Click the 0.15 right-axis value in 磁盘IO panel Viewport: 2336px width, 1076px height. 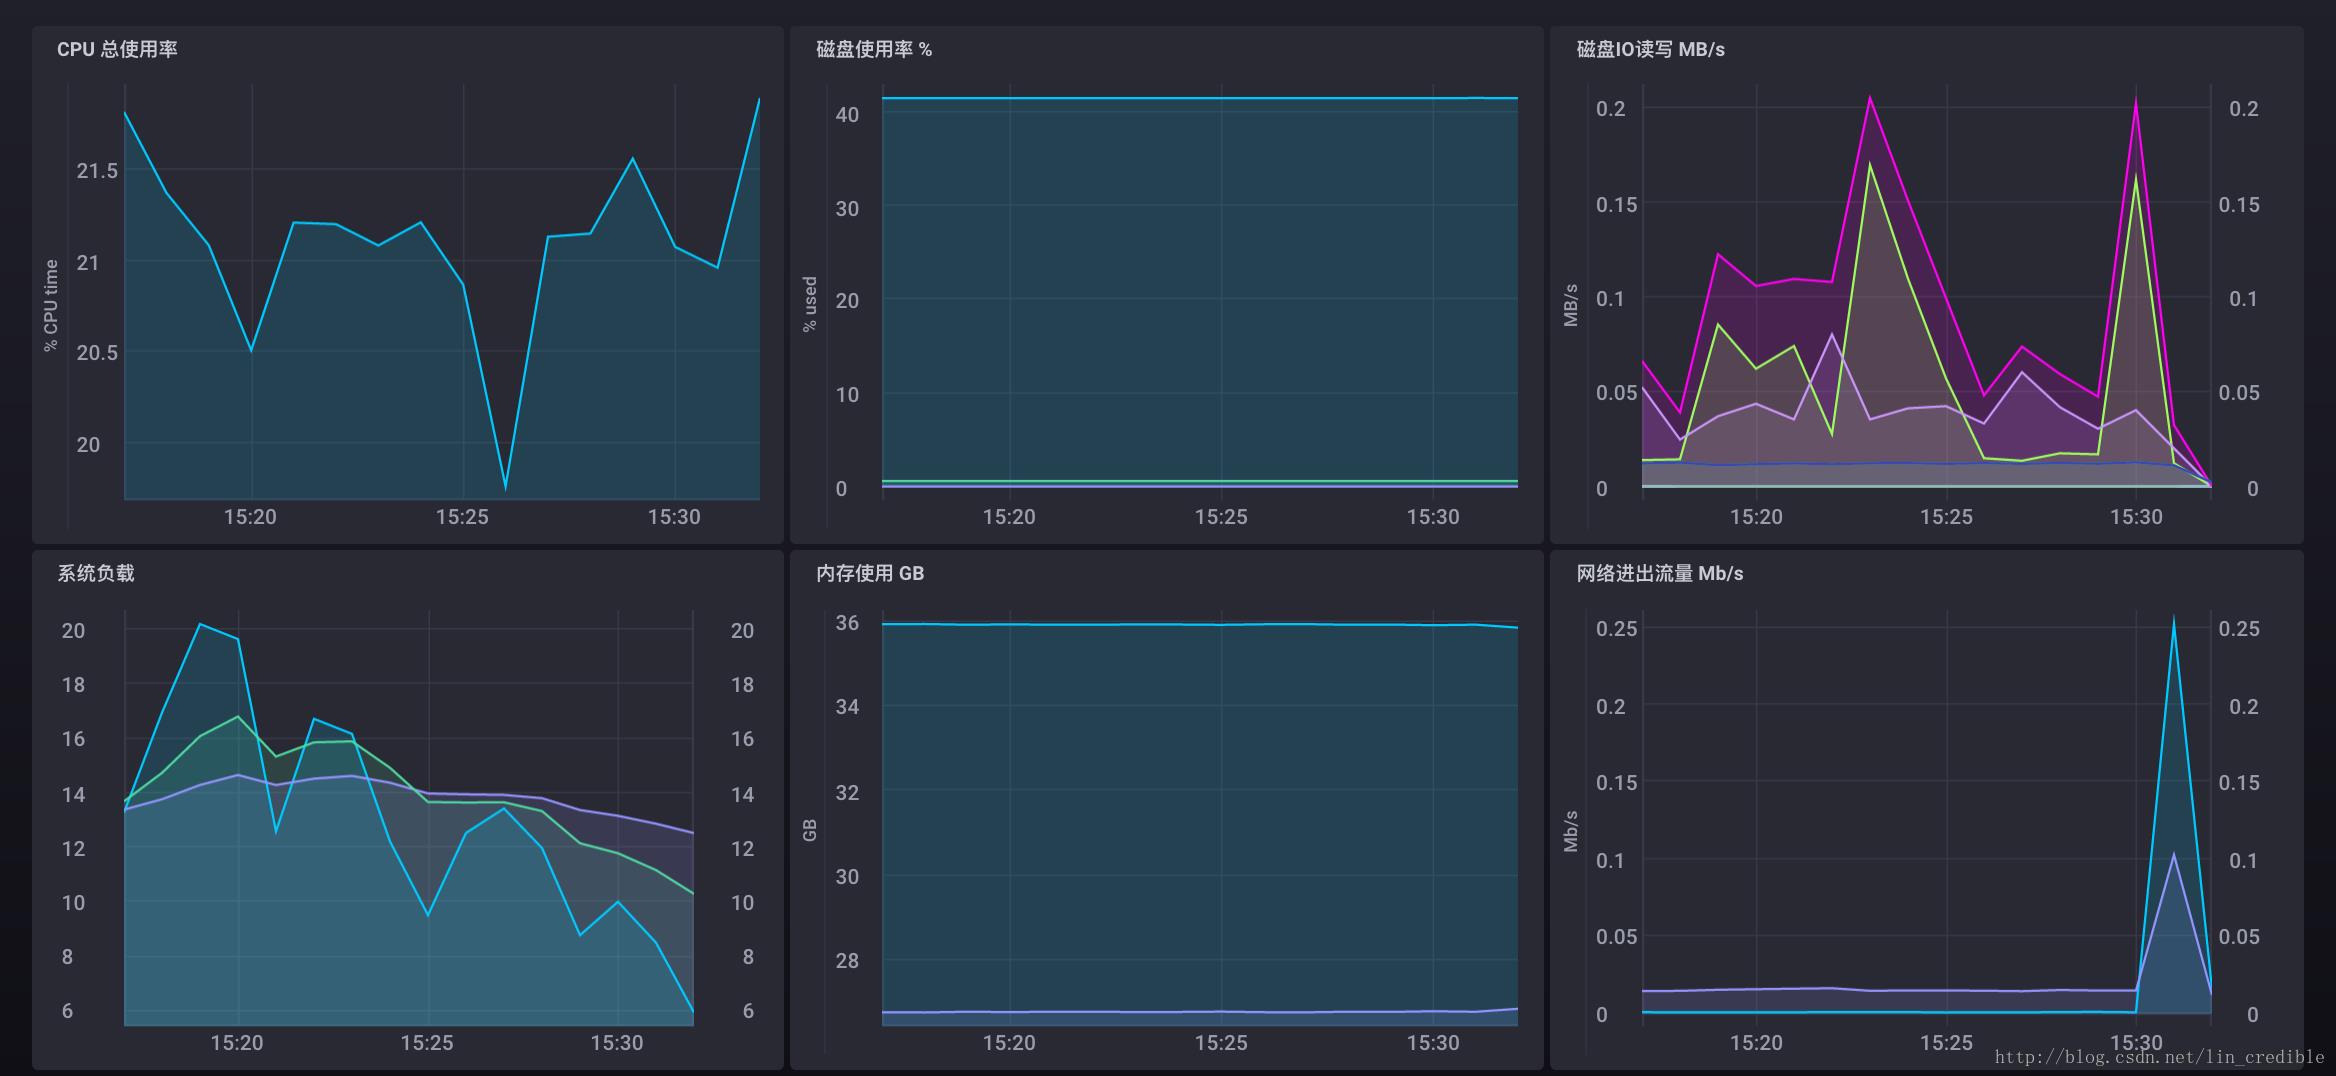tap(2239, 204)
